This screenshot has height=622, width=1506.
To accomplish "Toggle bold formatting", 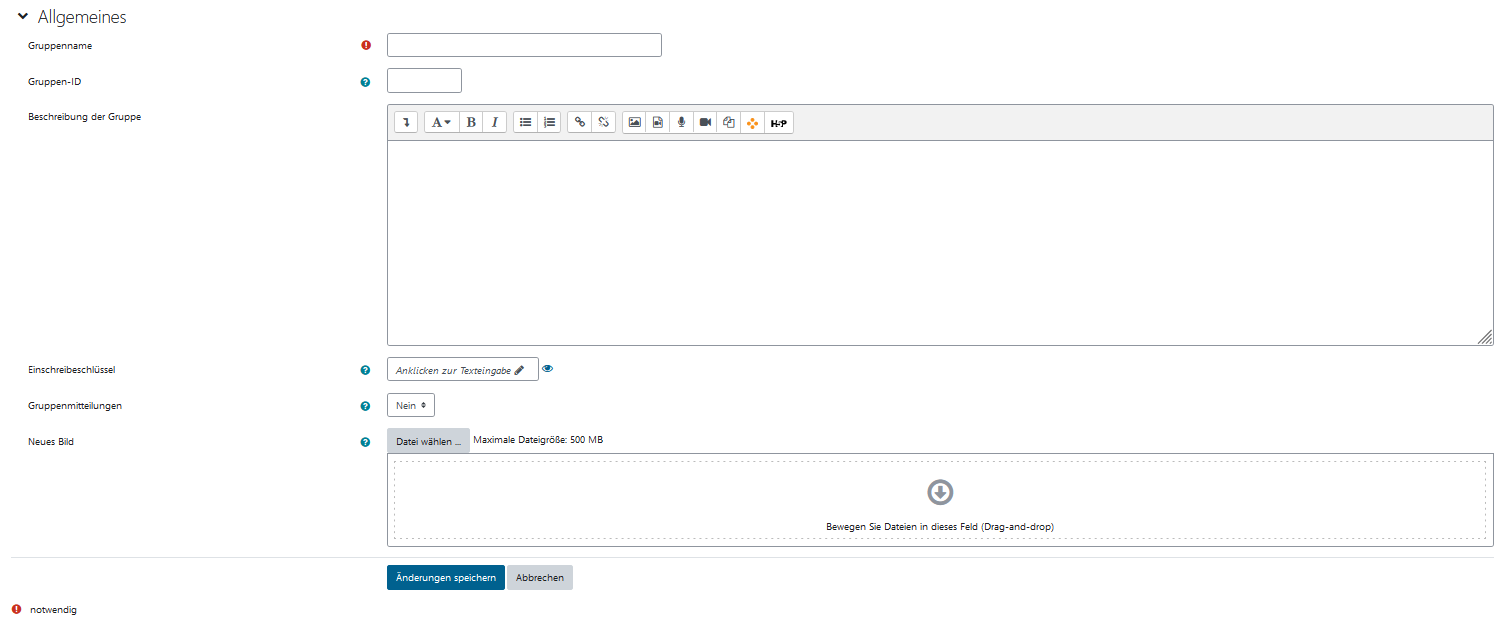I will [471, 122].
